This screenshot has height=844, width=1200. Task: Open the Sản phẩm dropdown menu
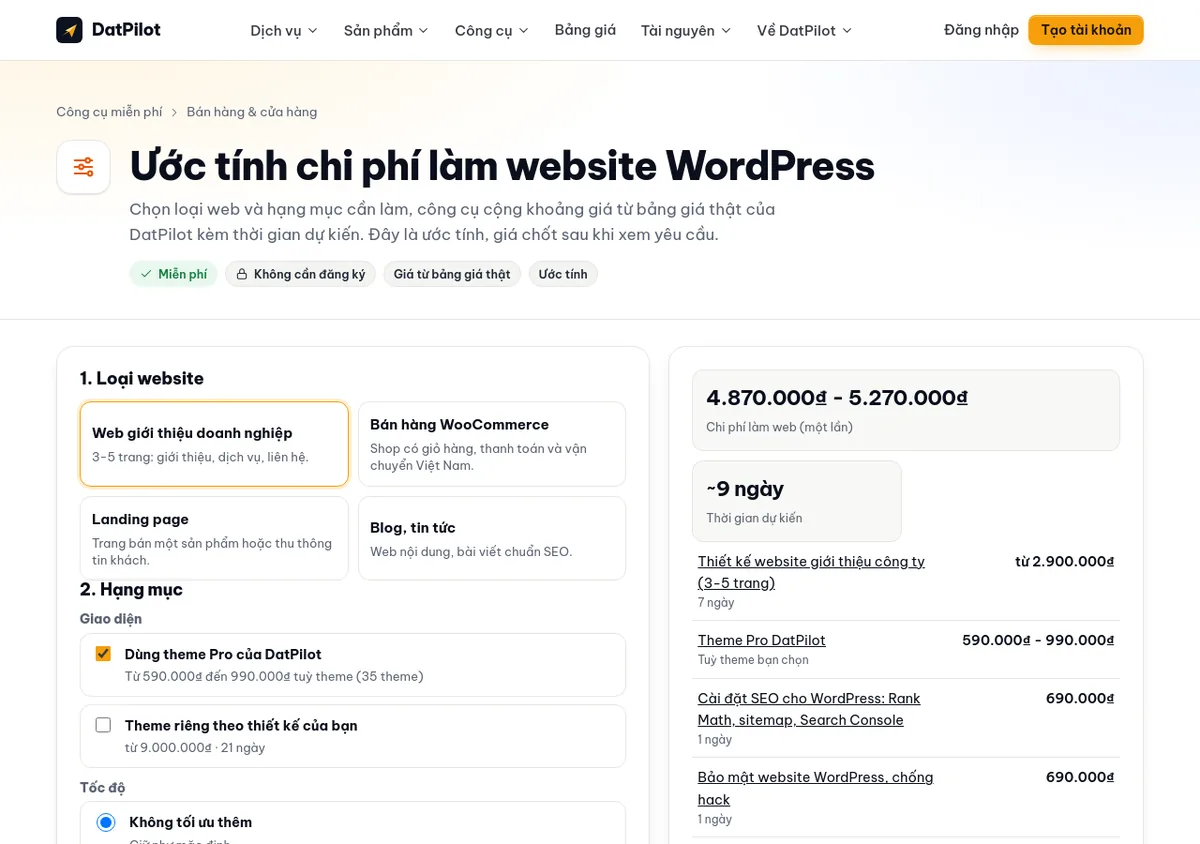click(x=386, y=30)
